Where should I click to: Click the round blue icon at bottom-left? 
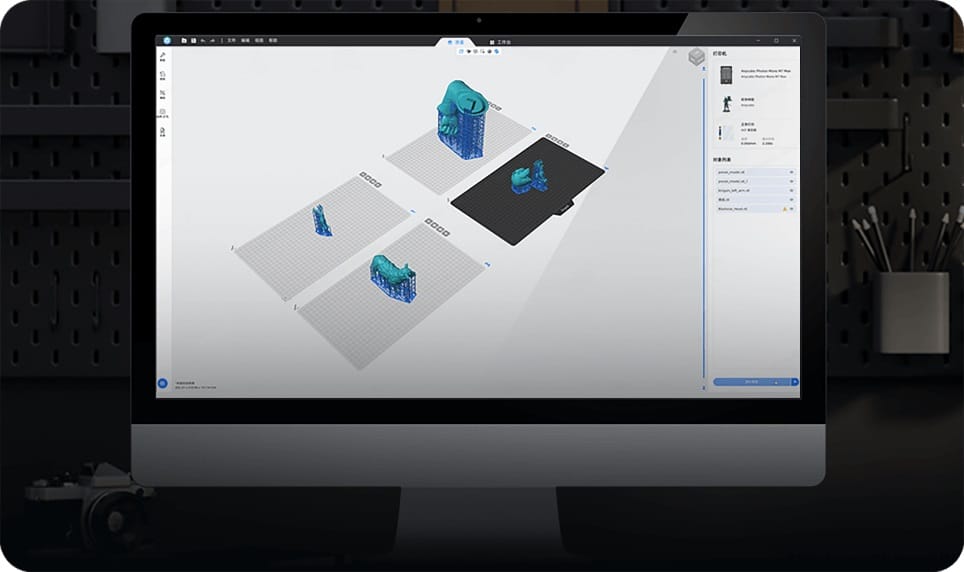point(162,382)
